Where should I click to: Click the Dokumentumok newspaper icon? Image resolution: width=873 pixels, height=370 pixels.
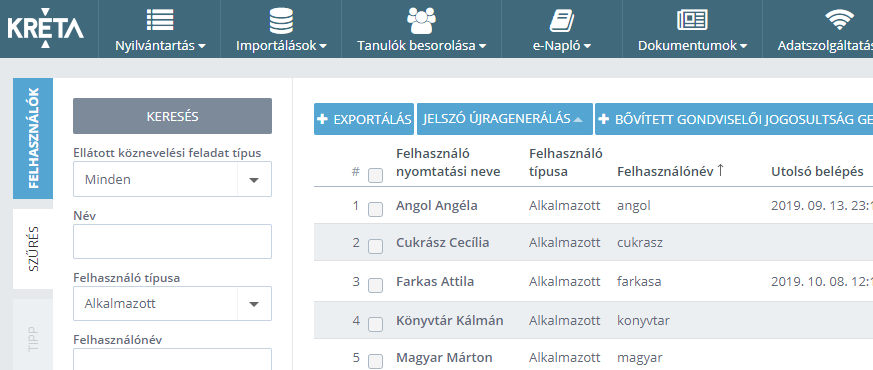[x=692, y=21]
